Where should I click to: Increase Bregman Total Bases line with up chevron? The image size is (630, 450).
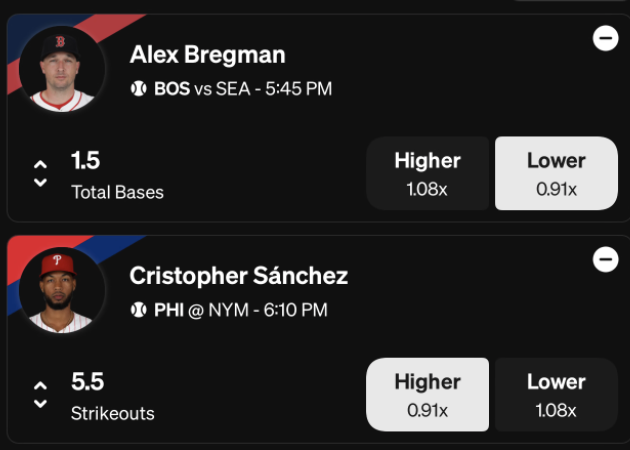[40, 164]
